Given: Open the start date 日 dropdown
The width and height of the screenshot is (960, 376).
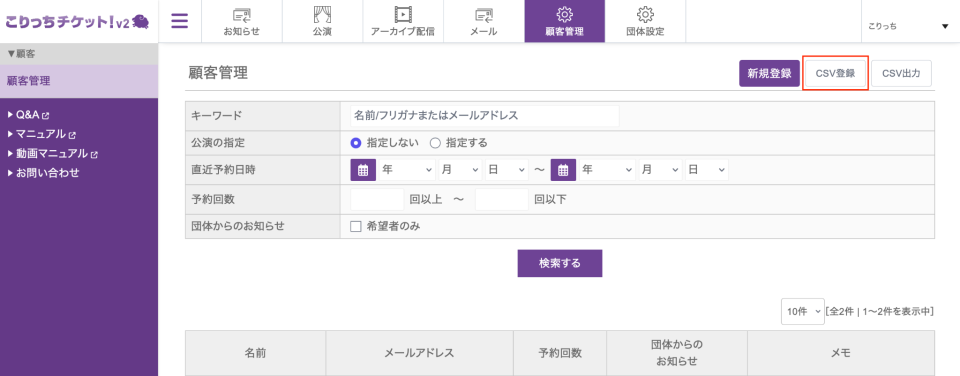Looking at the screenshot, I should 507,170.
